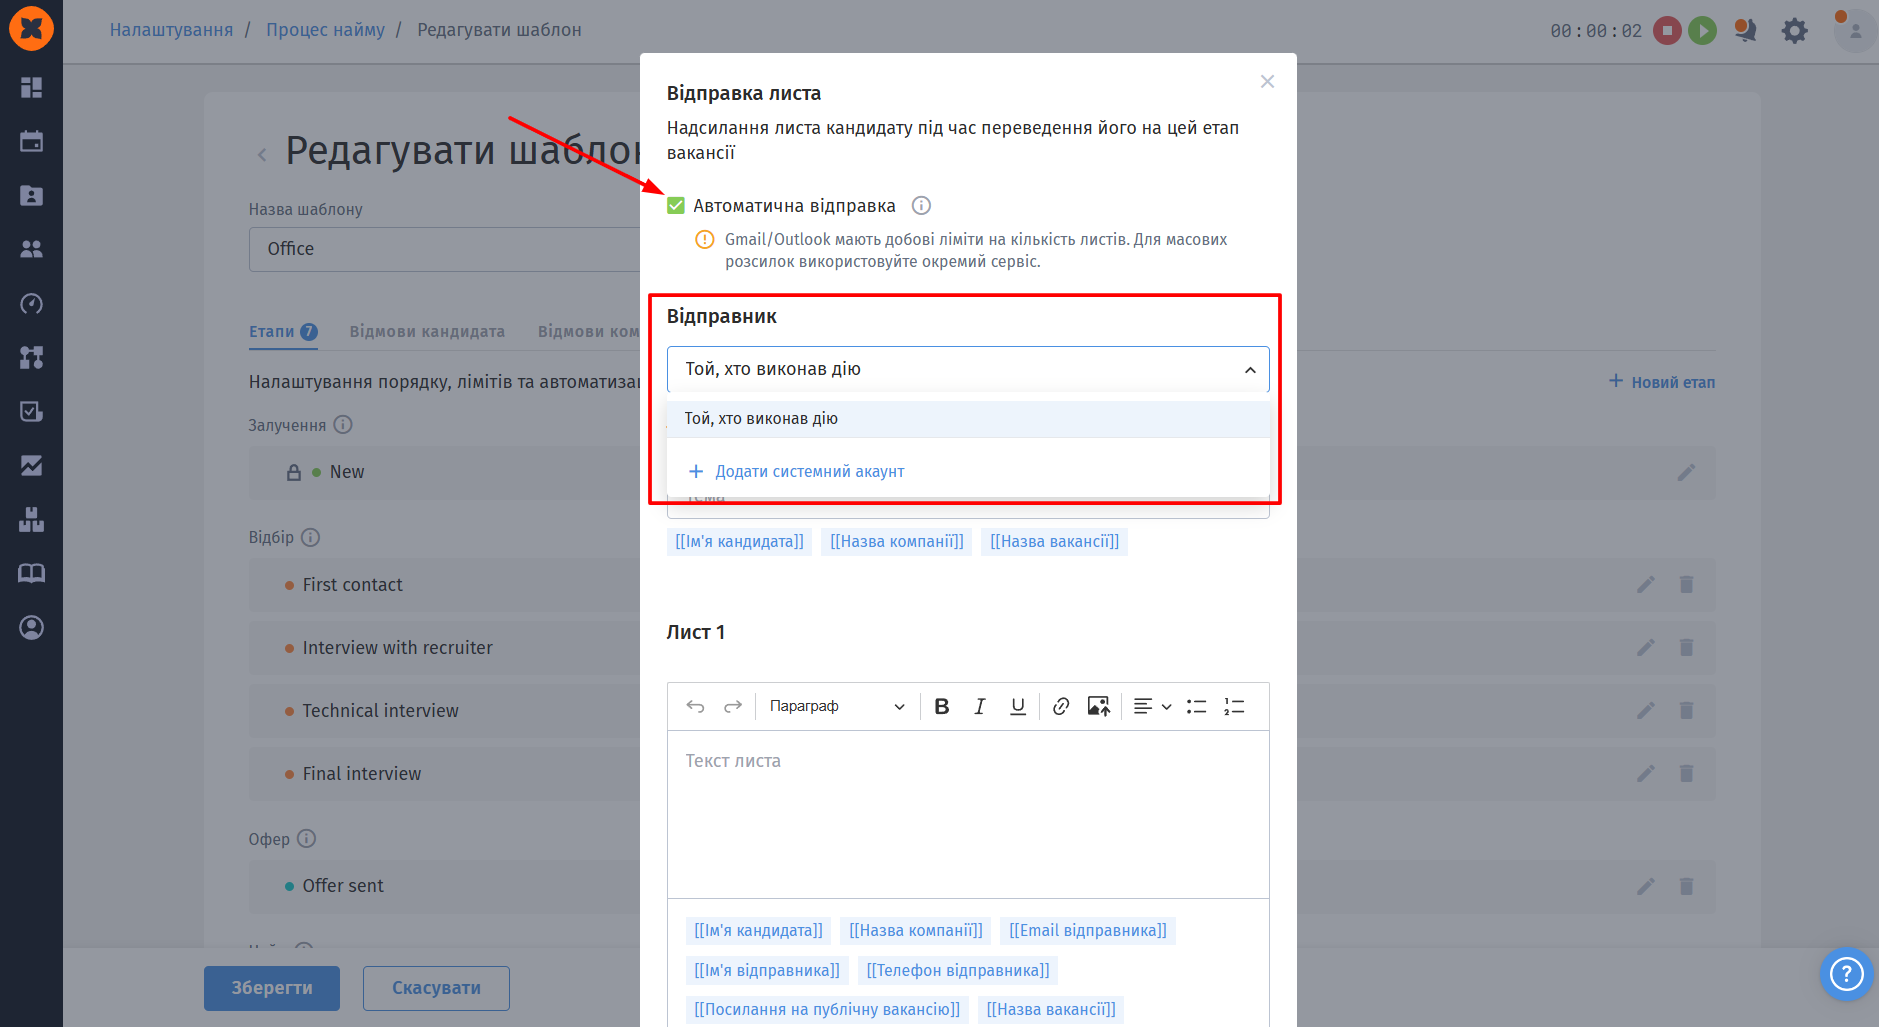Open the calendar in the sidebar
The height and width of the screenshot is (1027, 1879).
pyautogui.click(x=31, y=142)
